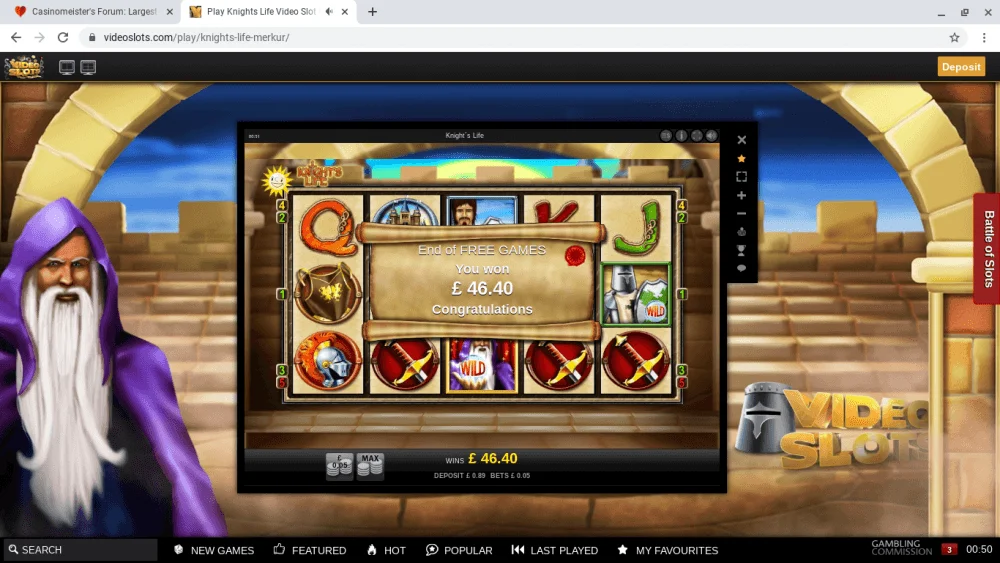Open the HOT games menu
1000x563 pixels.
(x=386, y=550)
